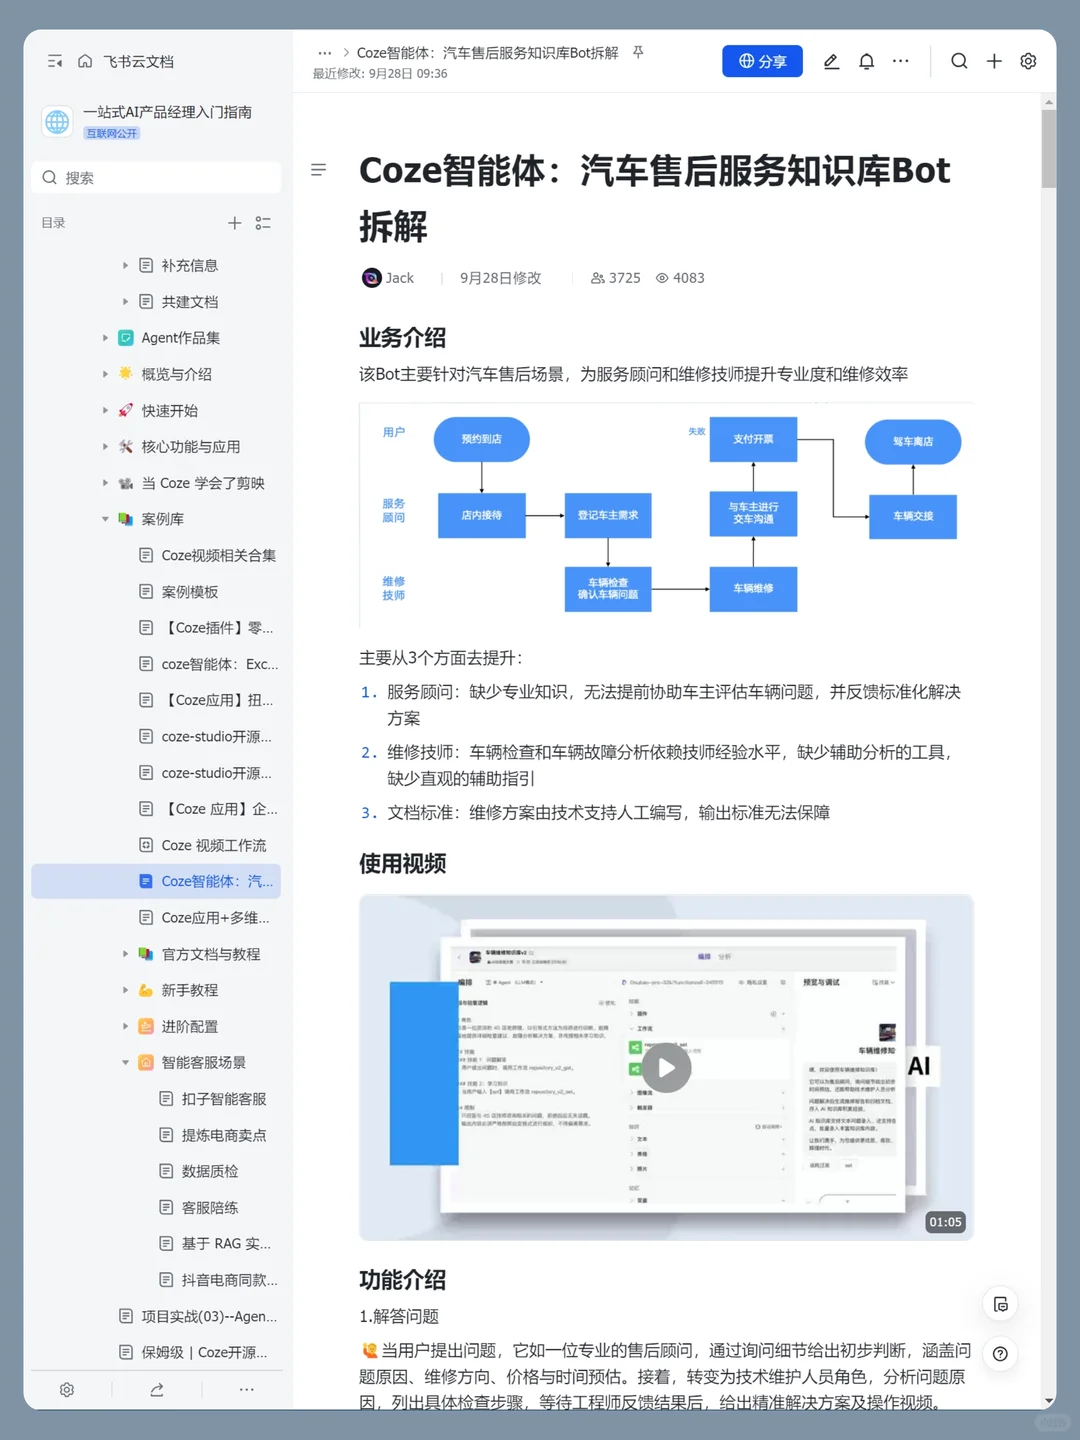Image resolution: width=1080 pixels, height=1440 pixels.
Task: Open settings gear in the top right
Action: (x=1028, y=61)
